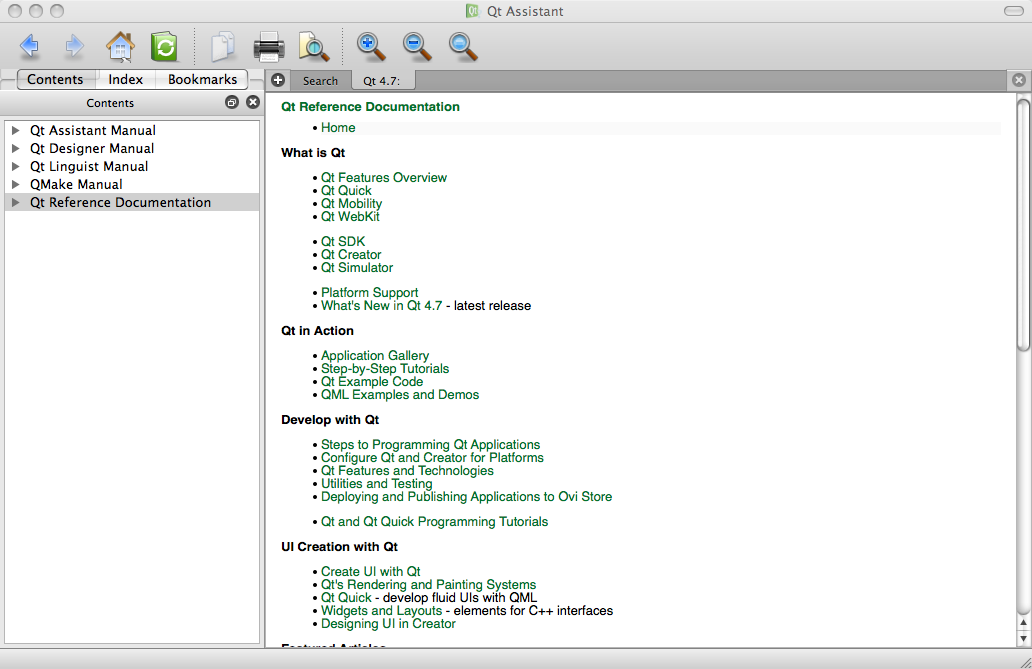
Task: Click the scrollbar down arrow
Action: pyautogui.click(x=1023, y=639)
